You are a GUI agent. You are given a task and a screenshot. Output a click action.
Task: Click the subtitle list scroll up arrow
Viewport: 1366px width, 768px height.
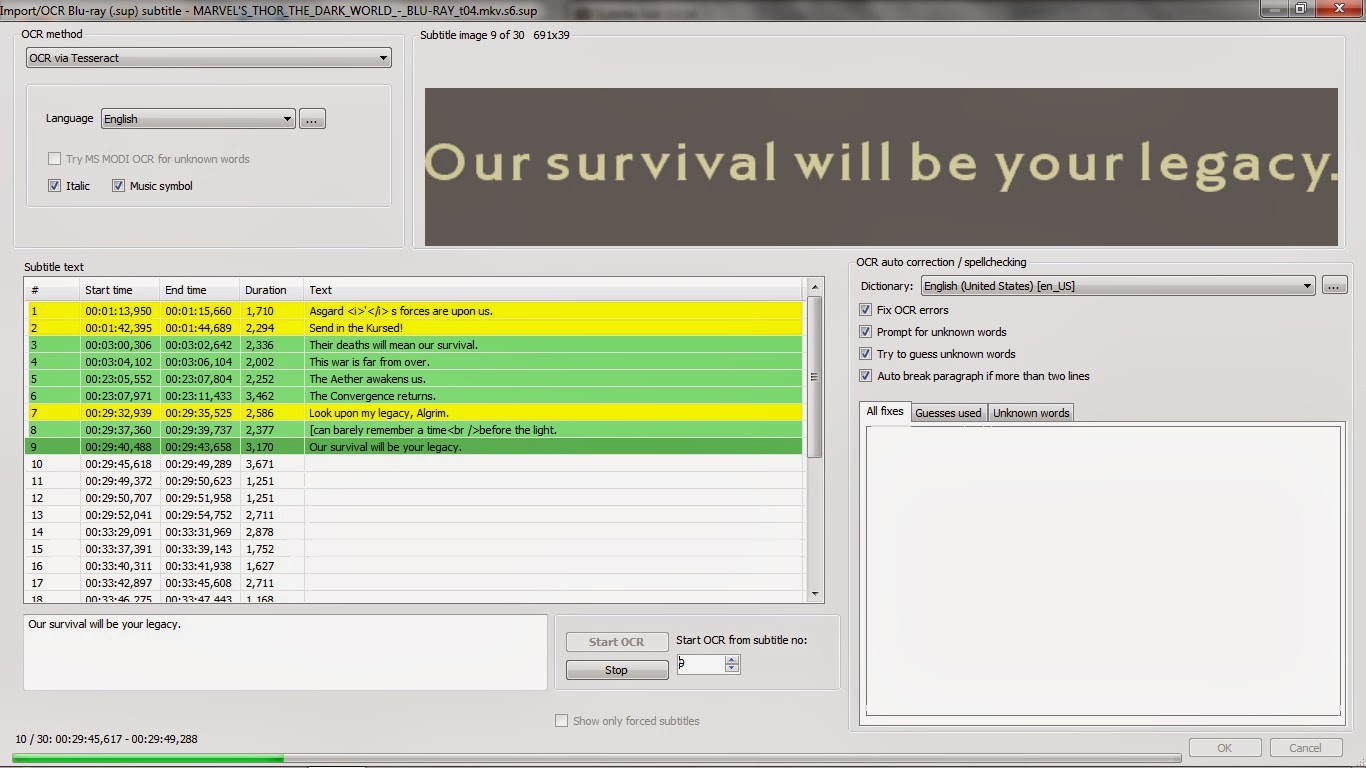(x=815, y=286)
